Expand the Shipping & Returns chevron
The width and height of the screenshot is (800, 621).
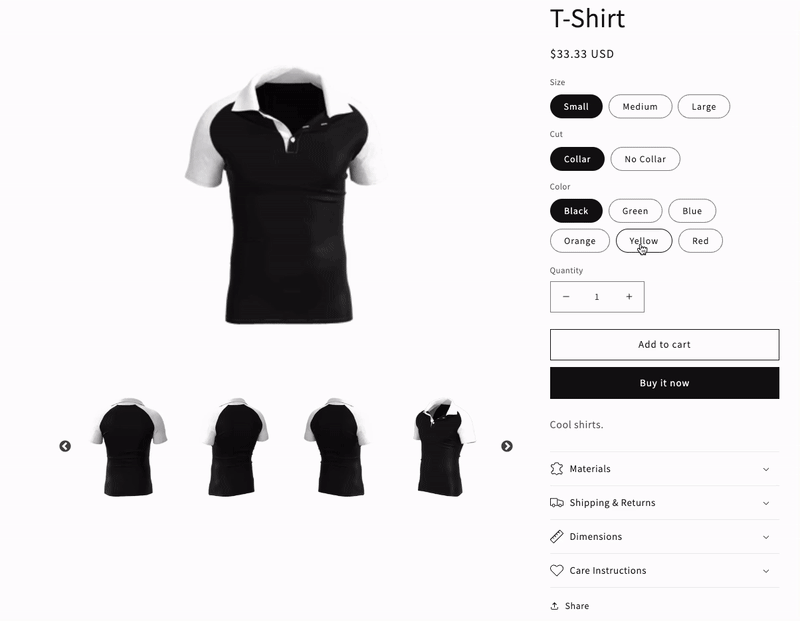point(766,503)
